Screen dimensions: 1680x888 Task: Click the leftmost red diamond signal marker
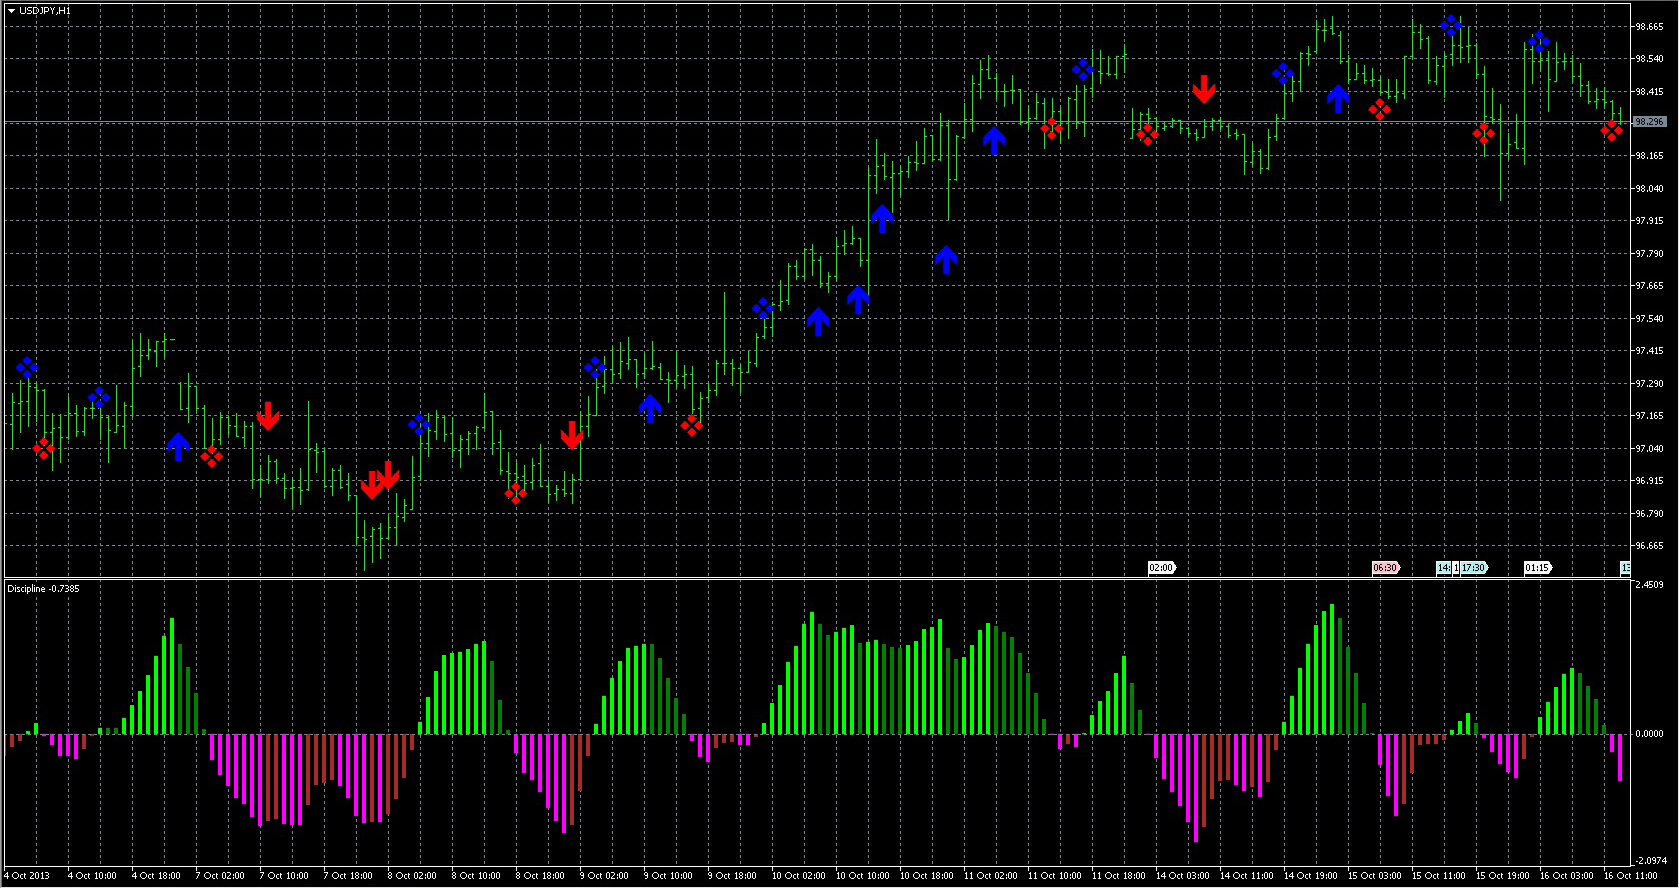[43, 448]
